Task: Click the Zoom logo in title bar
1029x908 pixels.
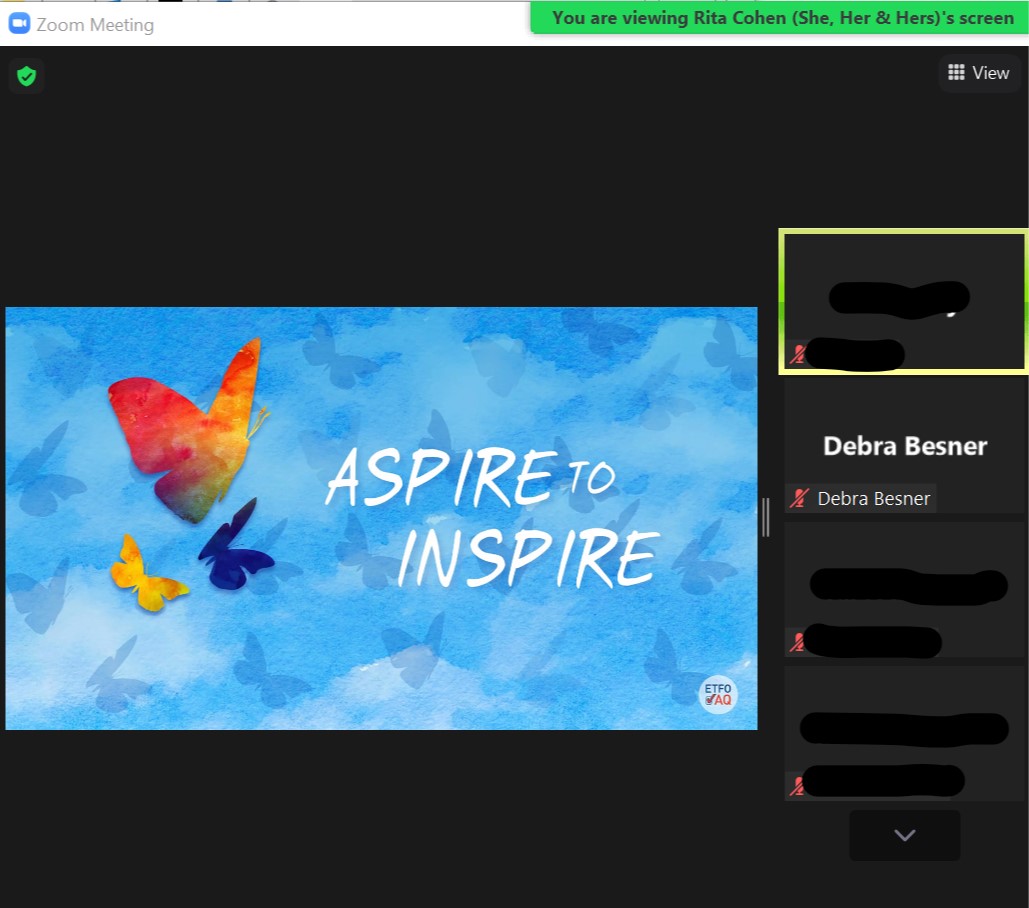Action: 19,24
